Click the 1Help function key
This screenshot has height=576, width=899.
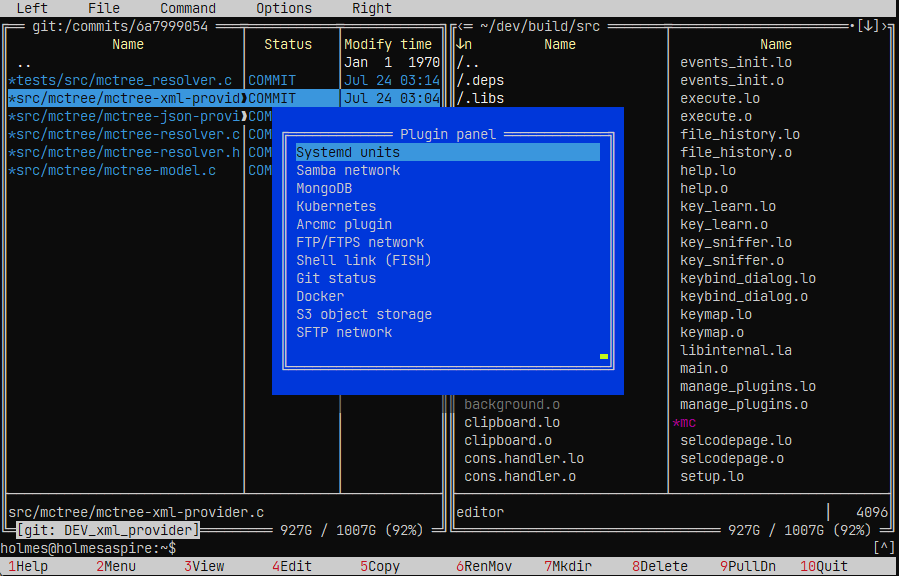pyautogui.click(x=28, y=567)
